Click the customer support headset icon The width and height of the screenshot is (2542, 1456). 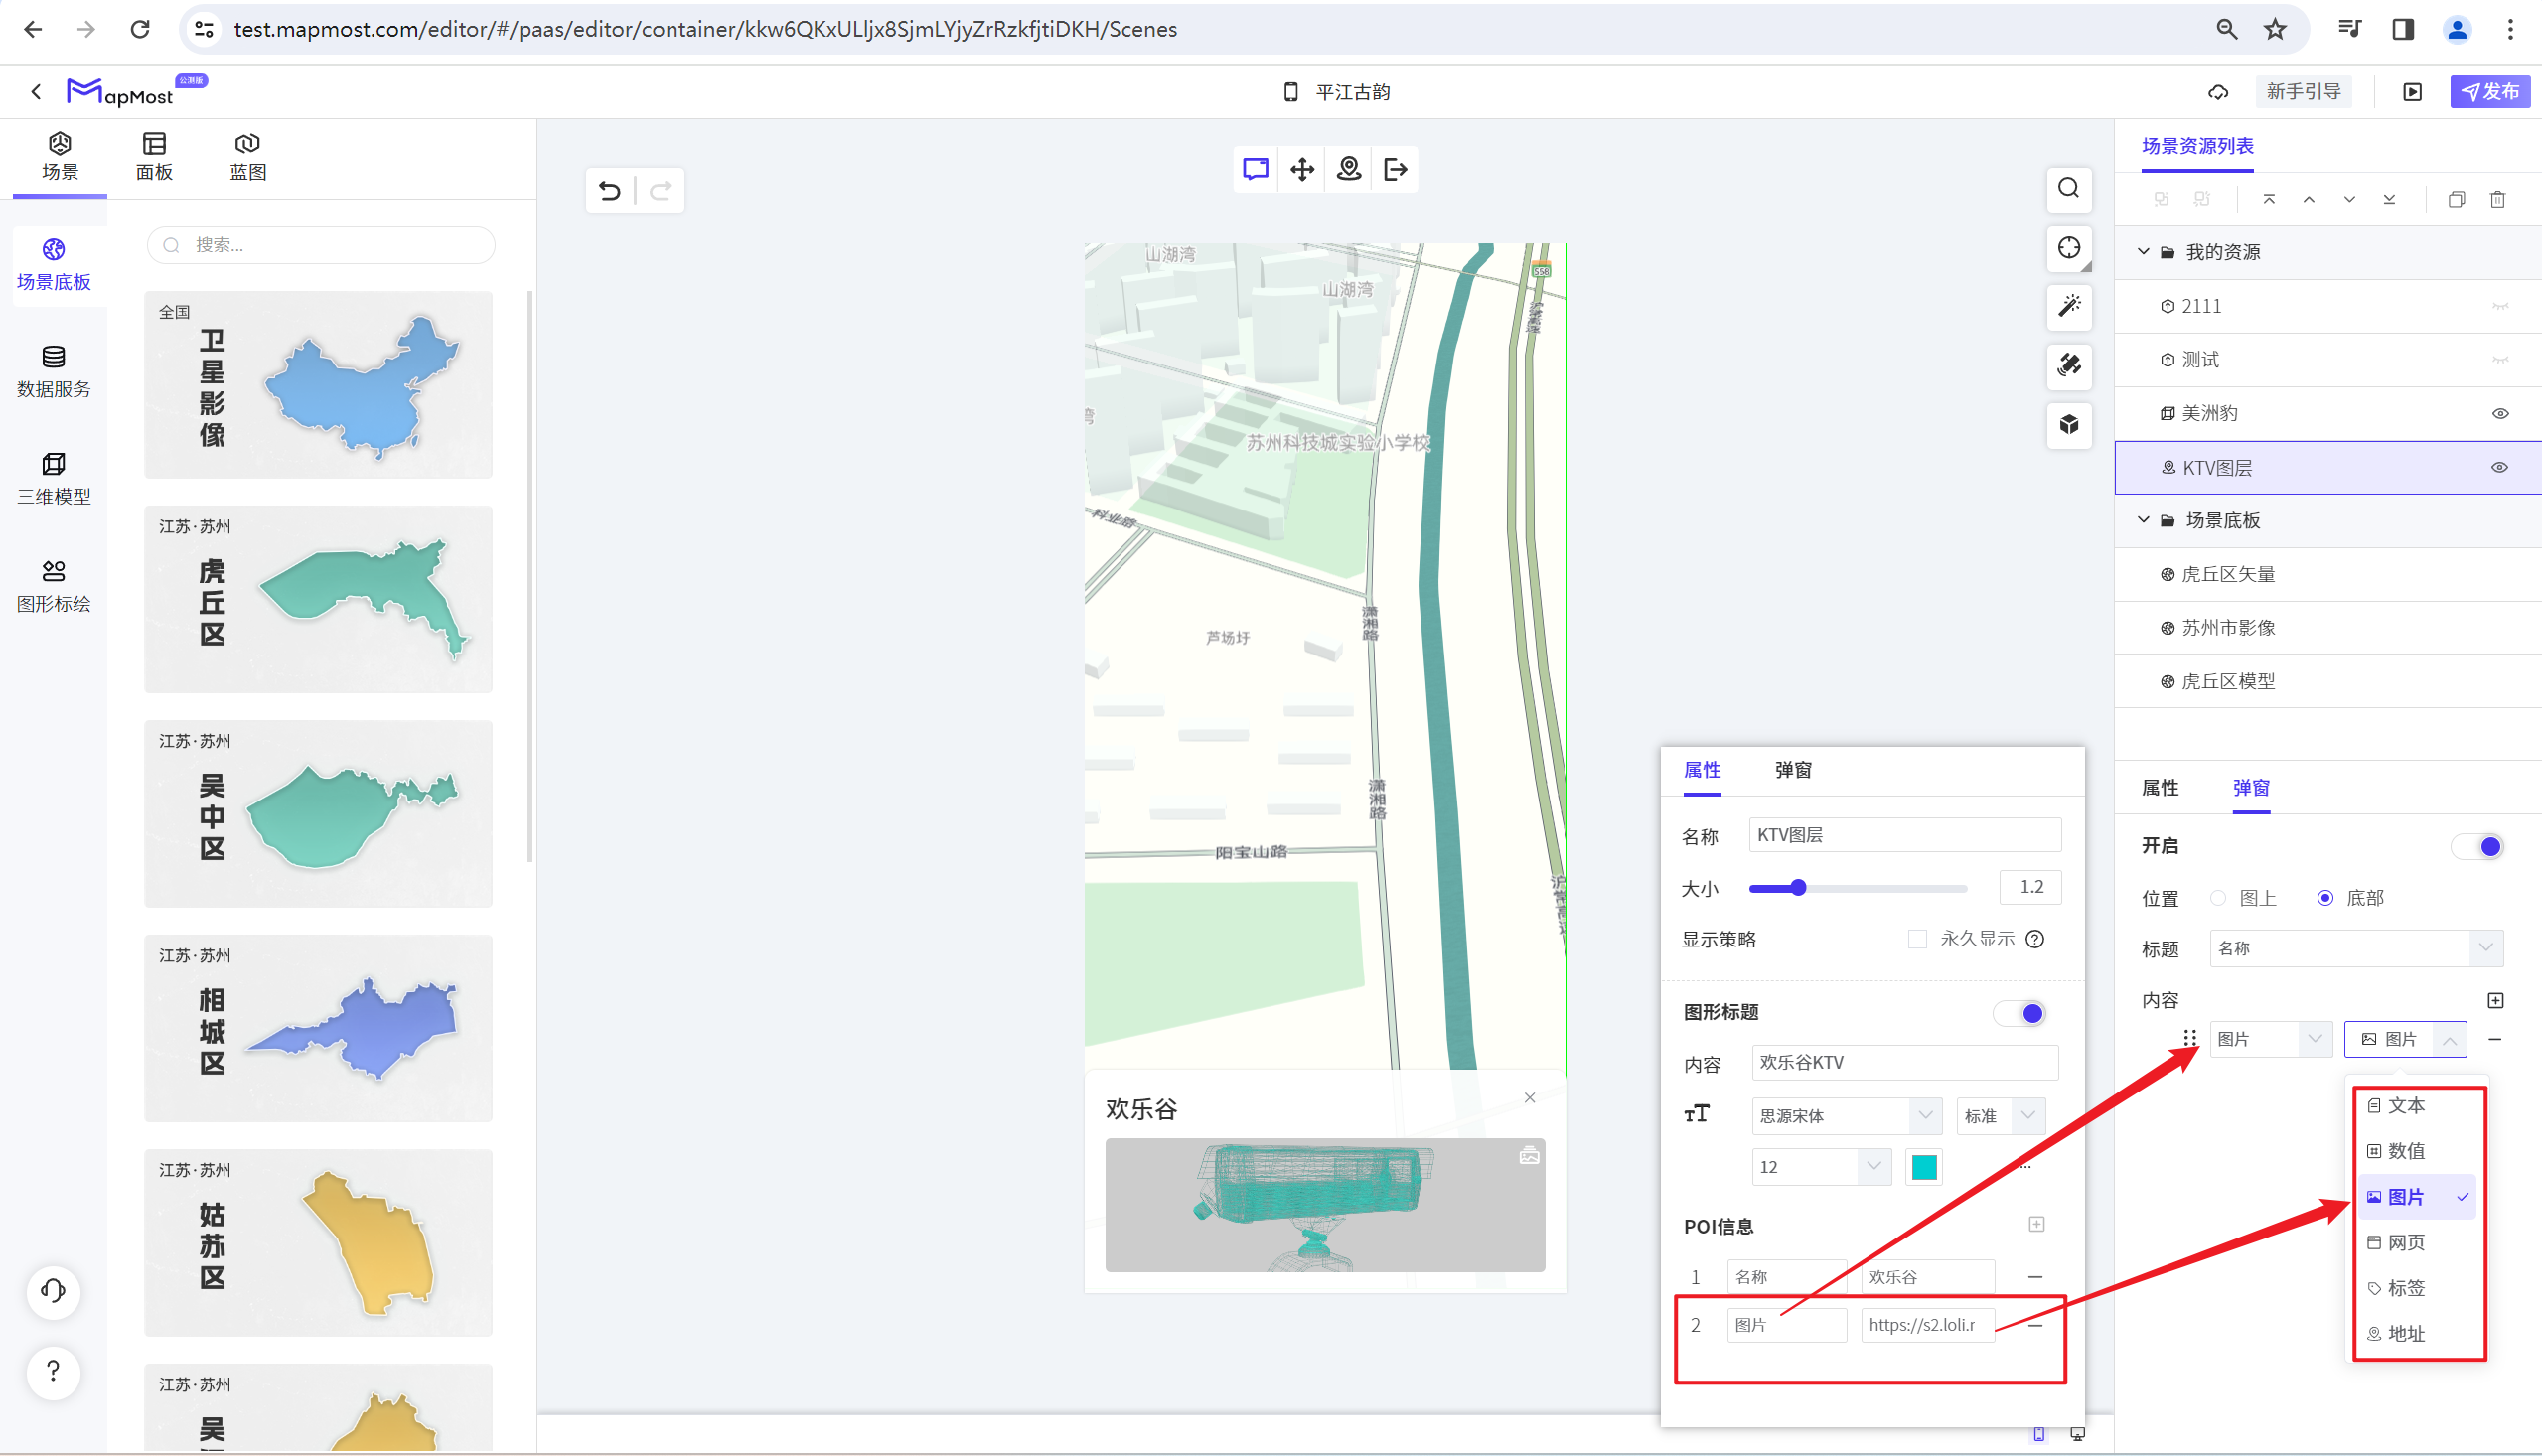pyautogui.click(x=54, y=1291)
